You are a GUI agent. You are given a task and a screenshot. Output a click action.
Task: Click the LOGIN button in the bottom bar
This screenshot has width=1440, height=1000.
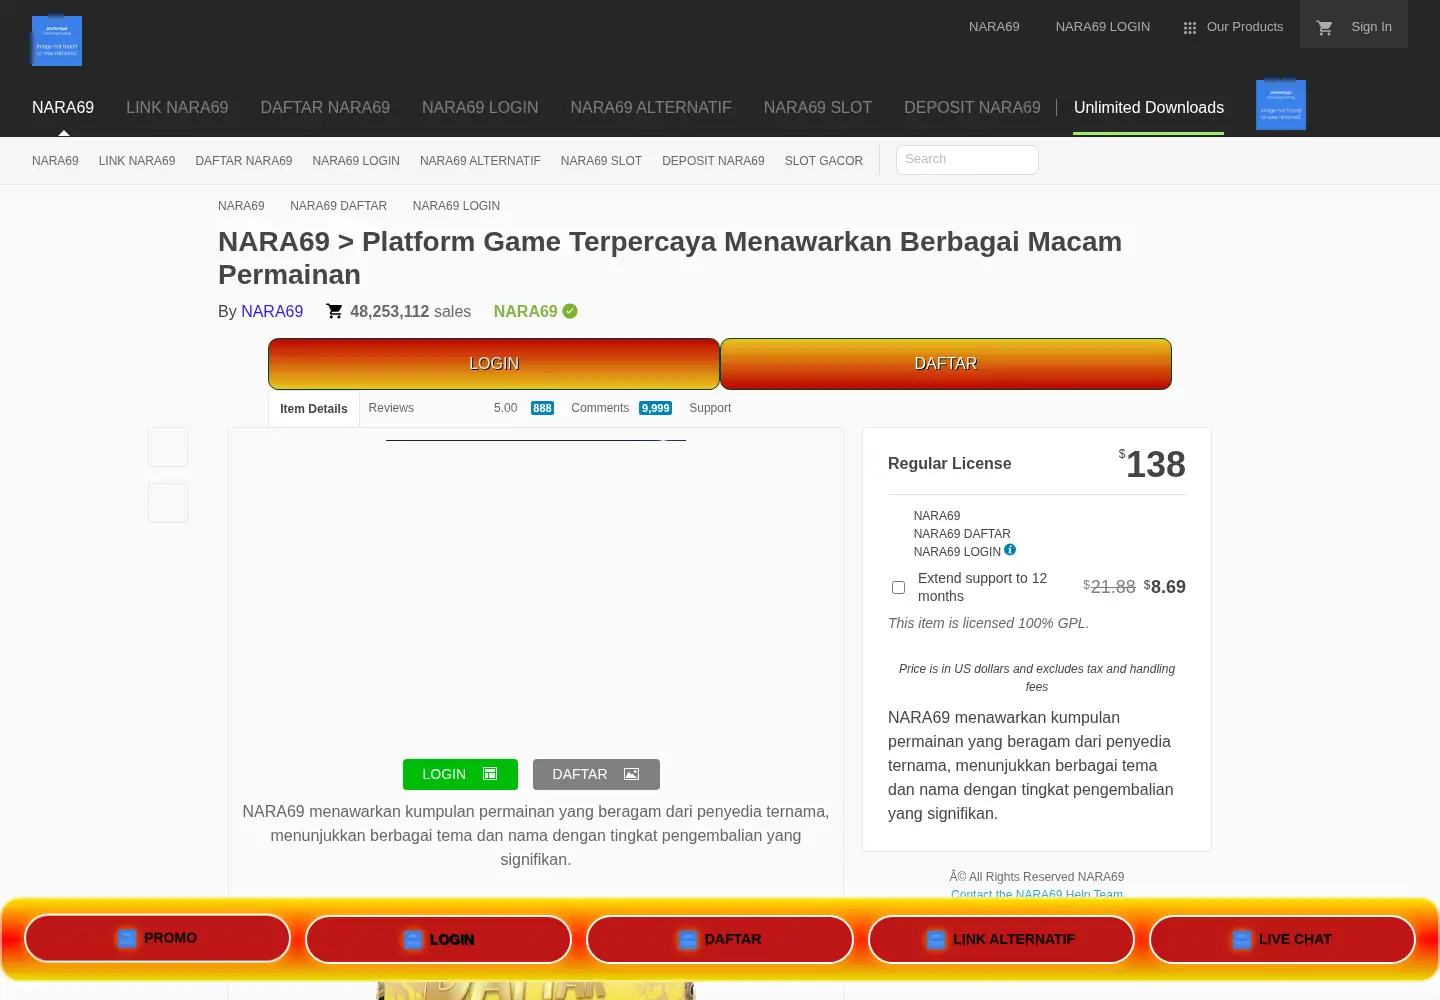click(438, 940)
